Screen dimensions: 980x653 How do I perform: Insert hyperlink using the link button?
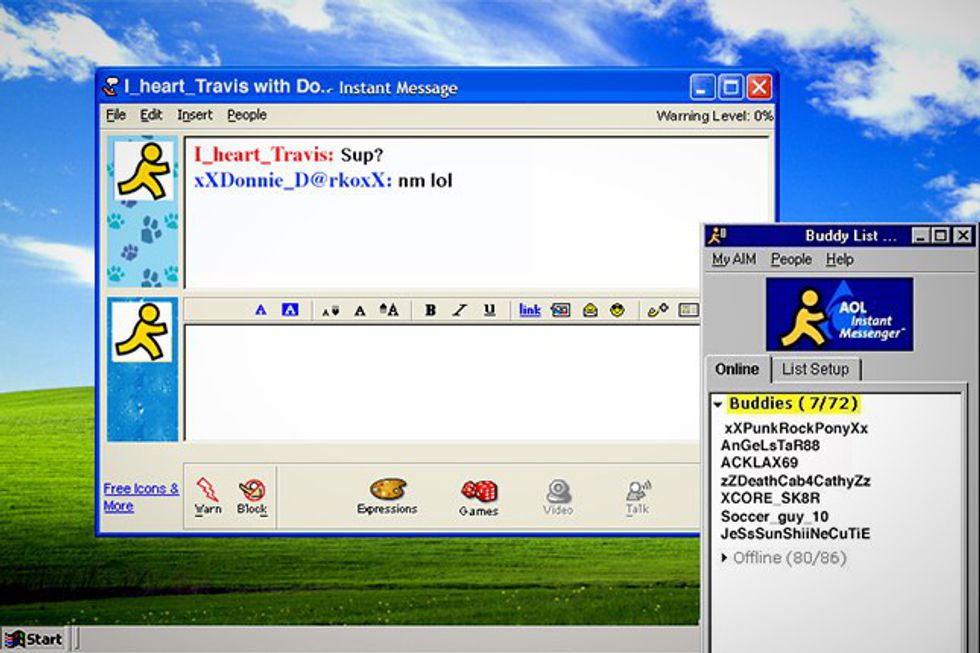pyautogui.click(x=529, y=310)
